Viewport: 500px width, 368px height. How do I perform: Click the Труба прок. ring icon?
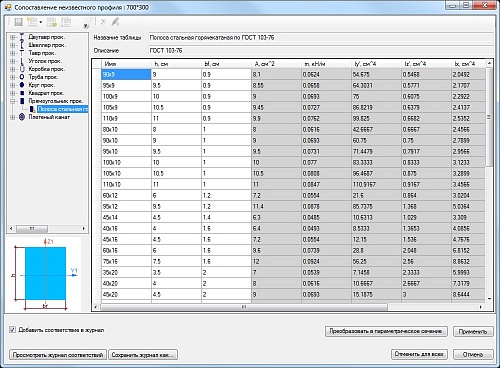[x=22, y=77]
